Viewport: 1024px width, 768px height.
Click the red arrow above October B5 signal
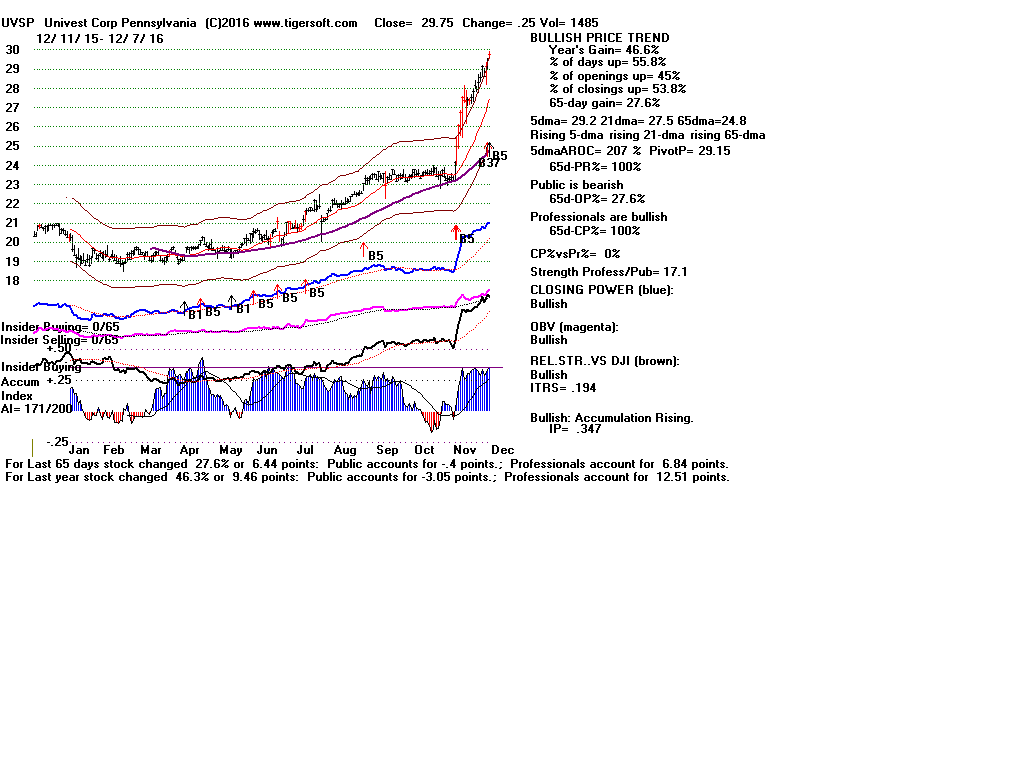[455, 230]
